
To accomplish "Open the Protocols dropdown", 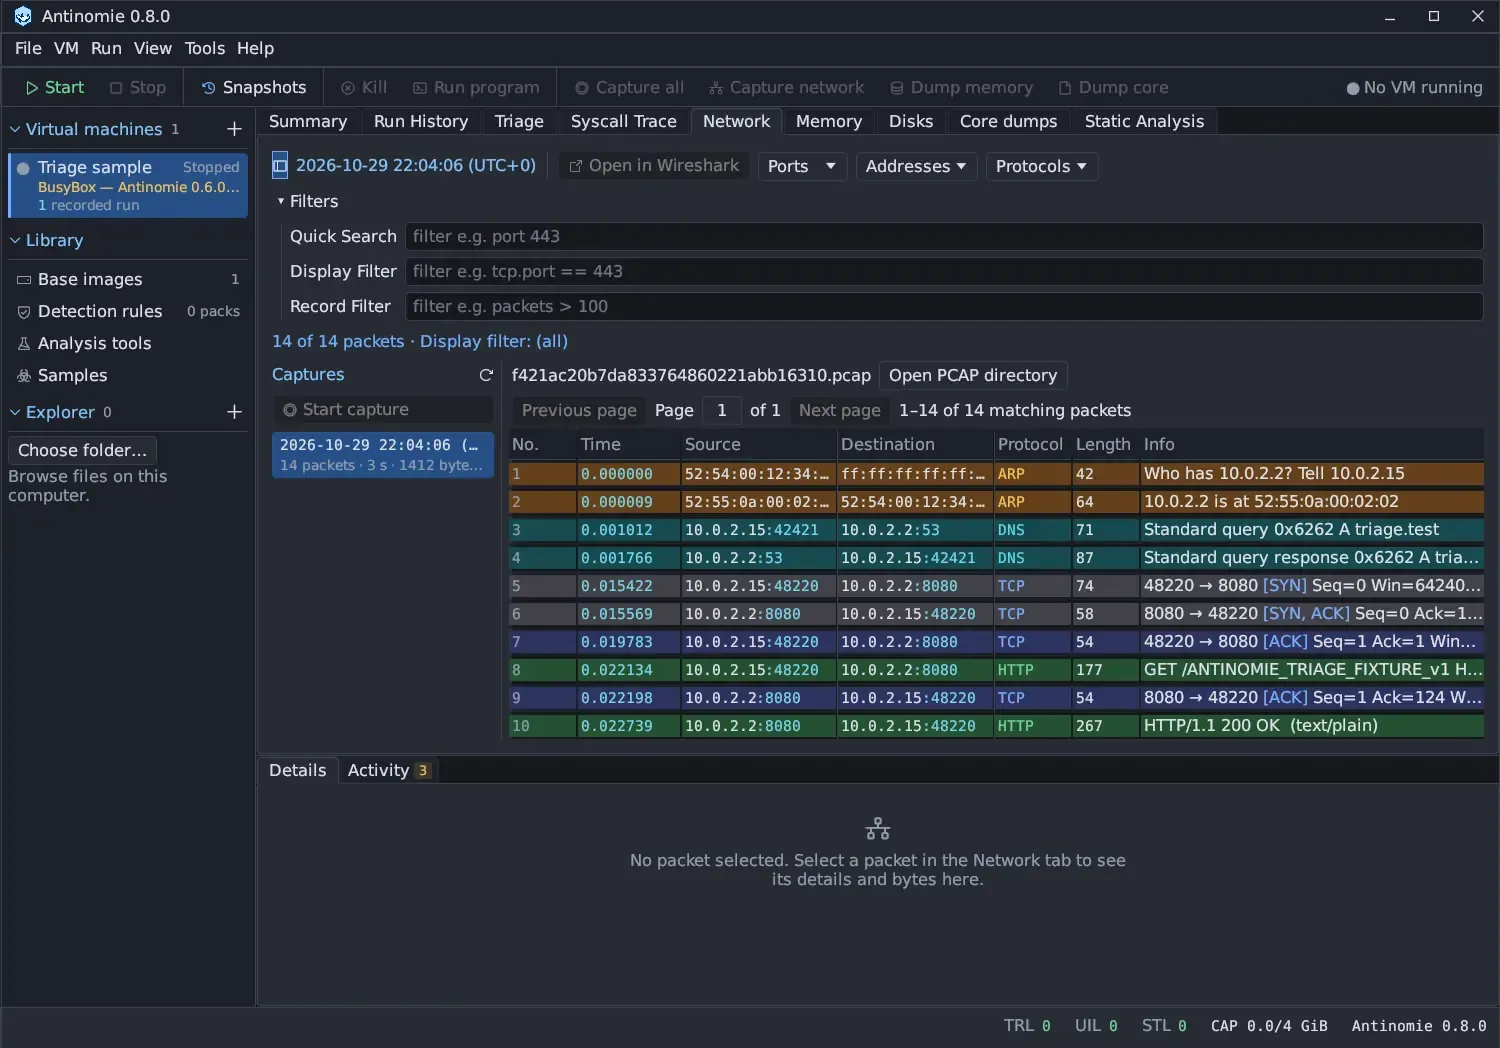I will [x=1041, y=166].
